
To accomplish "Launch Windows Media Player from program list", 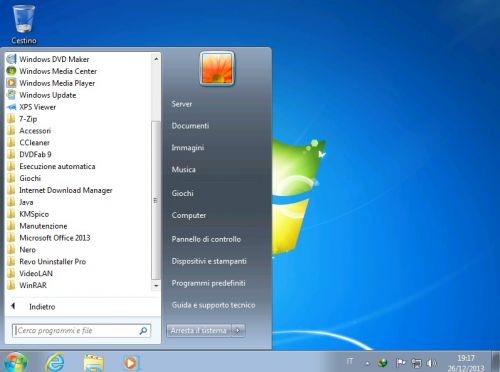I will pyautogui.click(x=50, y=83).
